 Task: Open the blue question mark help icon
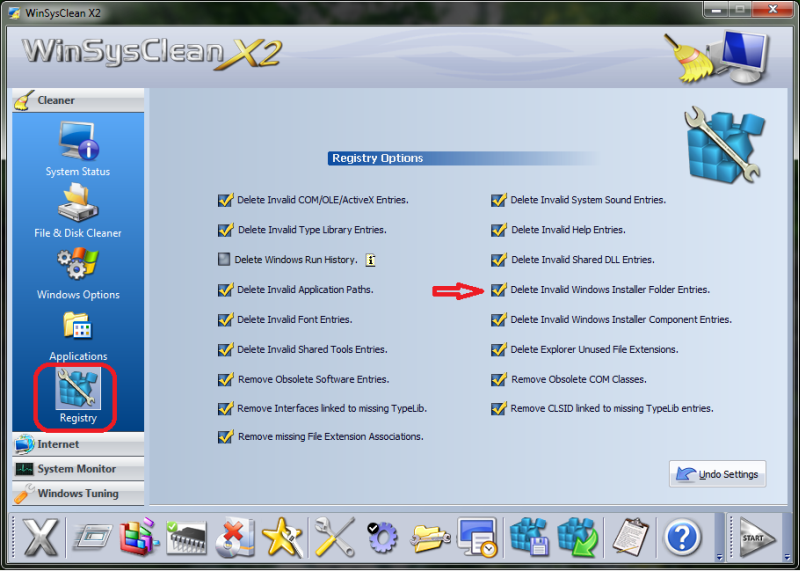(682, 538)
